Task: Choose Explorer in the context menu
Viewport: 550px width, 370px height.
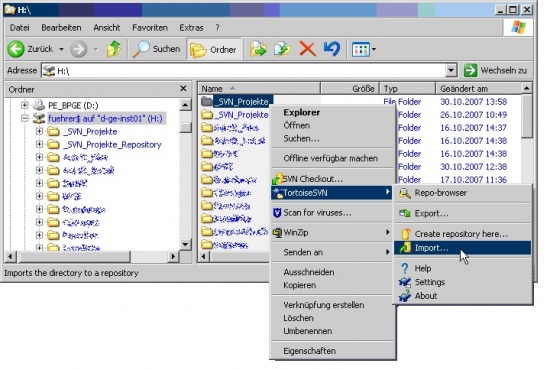Action: (333, 113)
